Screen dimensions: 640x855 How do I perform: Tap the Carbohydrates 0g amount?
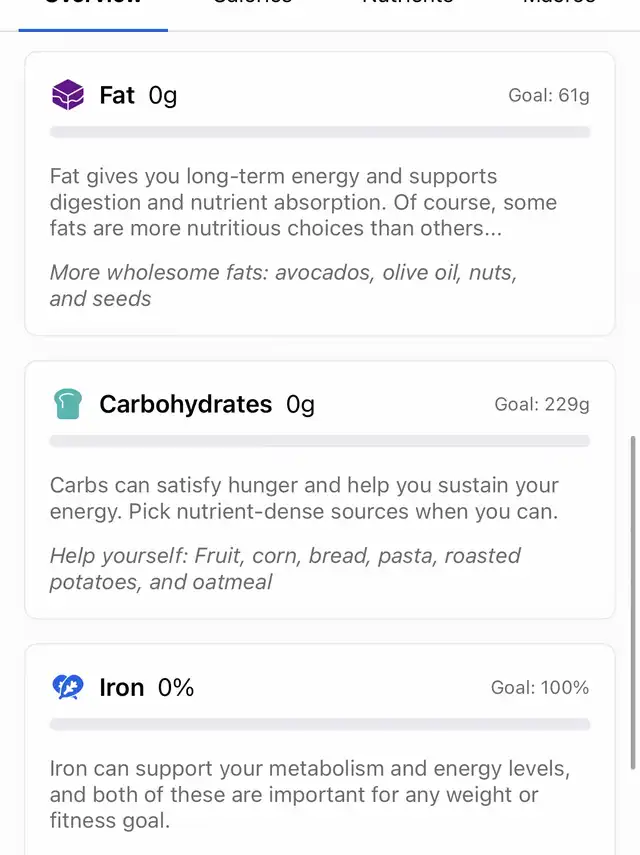point(300,404)
